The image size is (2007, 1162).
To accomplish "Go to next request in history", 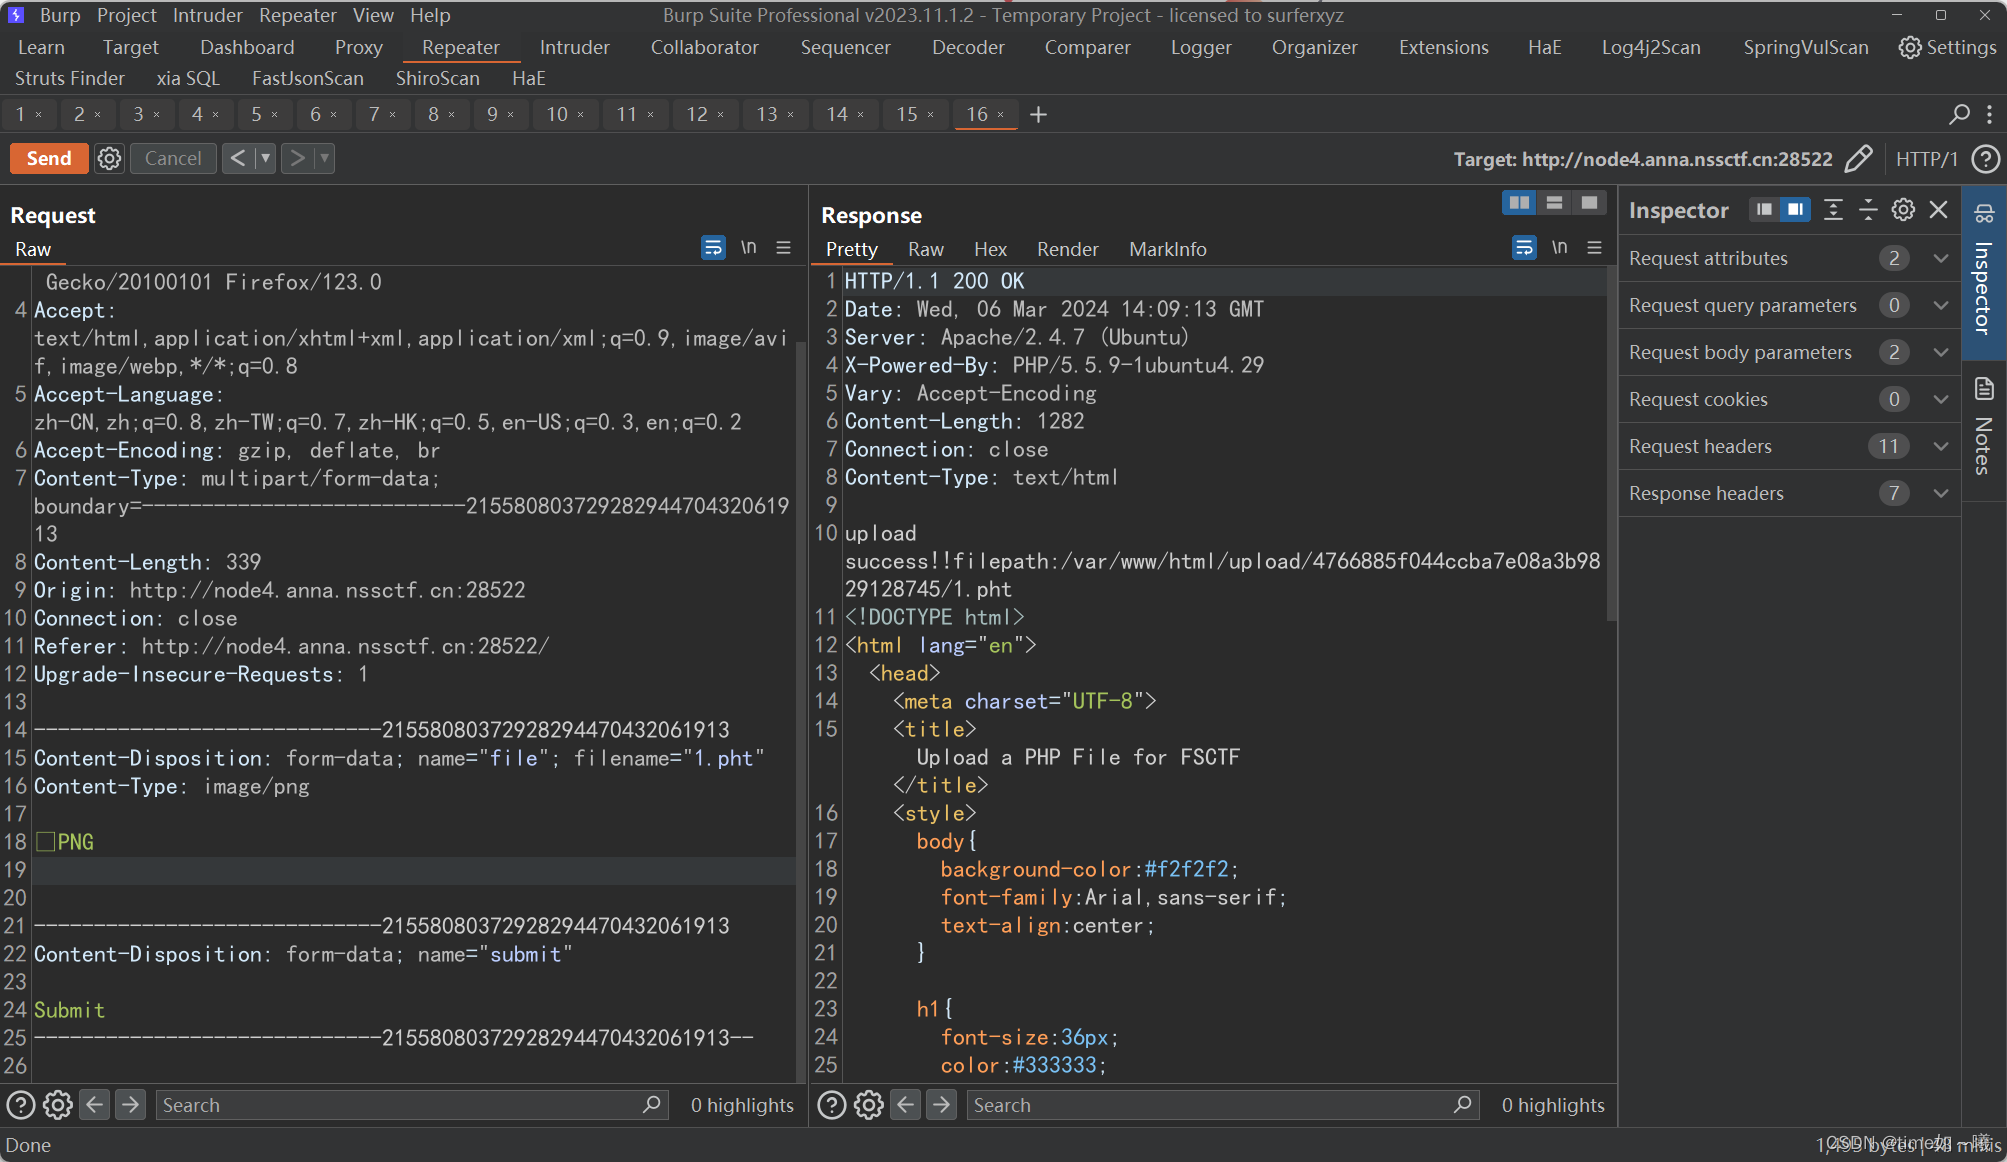I will (297, 158).
